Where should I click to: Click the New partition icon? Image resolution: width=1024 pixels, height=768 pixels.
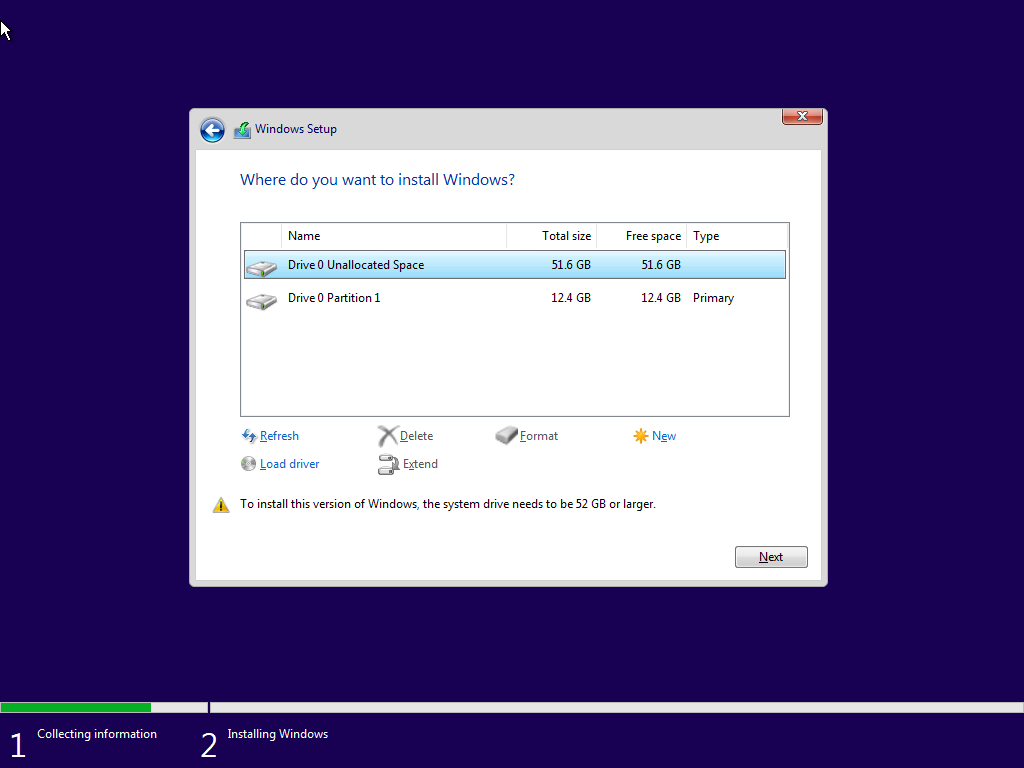click(x=640, y=435)
